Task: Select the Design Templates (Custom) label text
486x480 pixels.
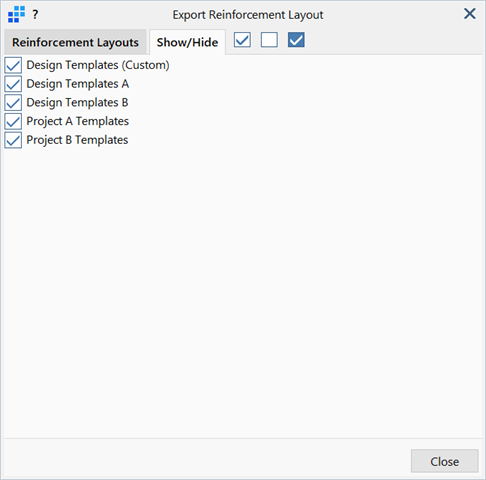Action: coord(98,65)
